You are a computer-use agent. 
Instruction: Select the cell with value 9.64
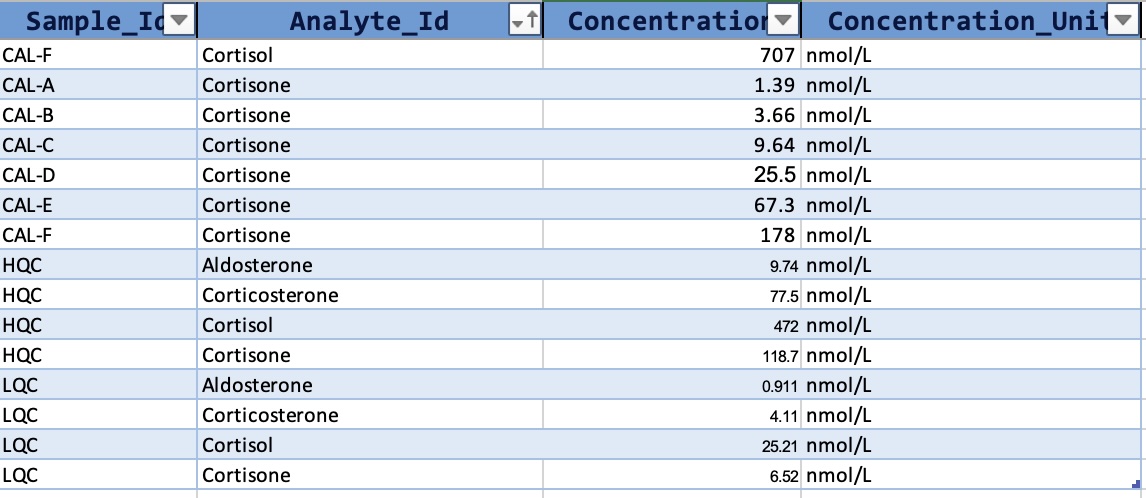[x=774, y=145]
